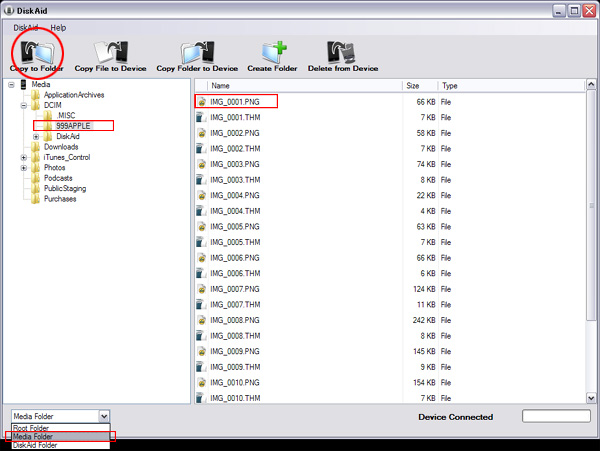Image resolution: width=600 pixels, height=451 pixels.
Task: Select the Purchases folder
Action: tap(60, 199)
